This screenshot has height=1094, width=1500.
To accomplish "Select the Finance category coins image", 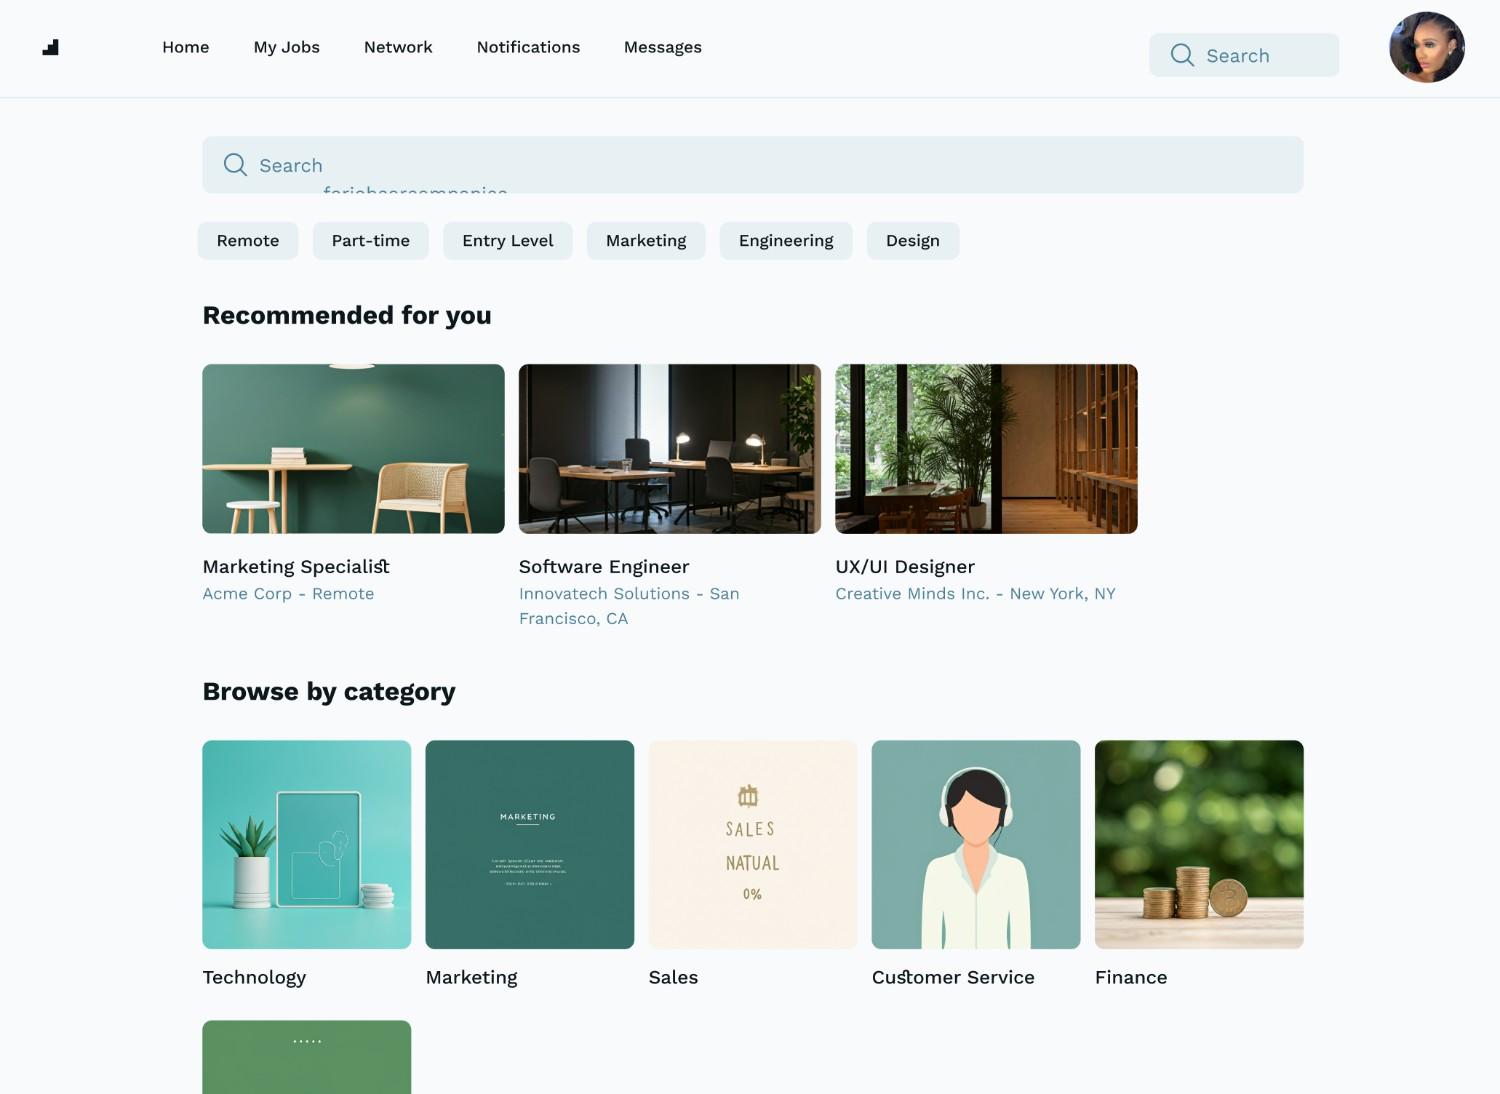I will [x=1199, y=845].
